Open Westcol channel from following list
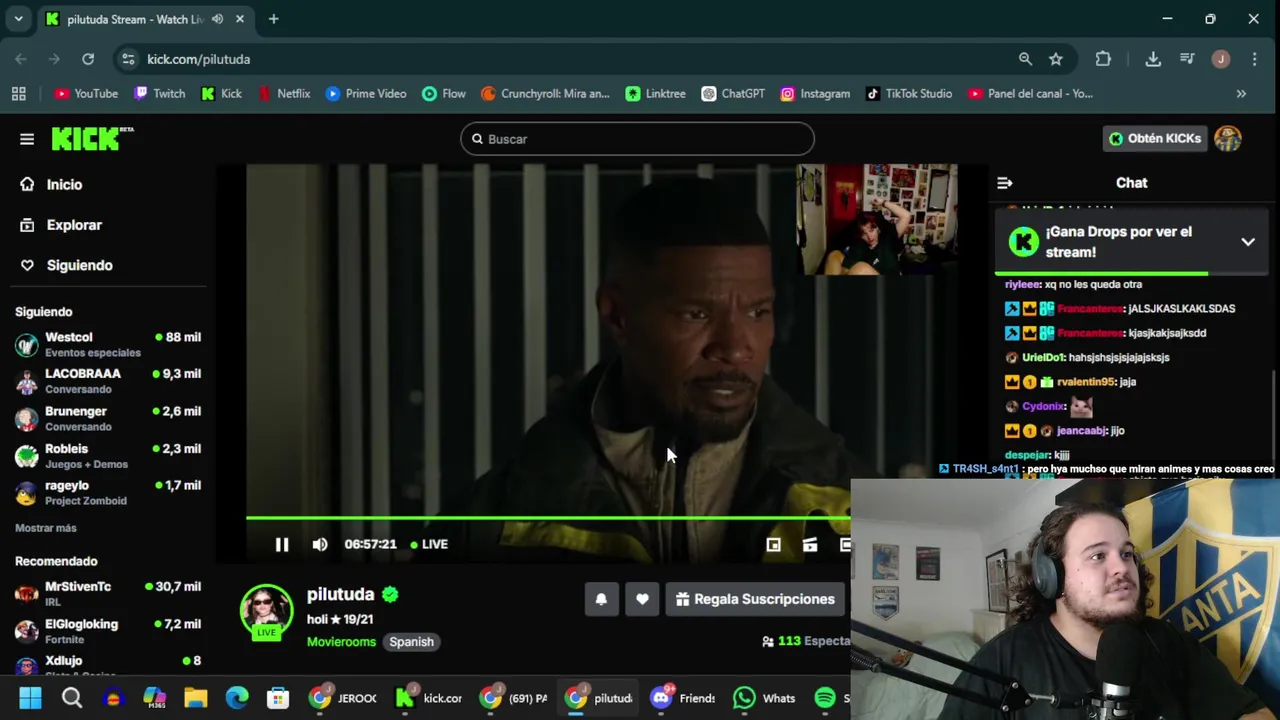The image size is (1280, 720). pyautogui.click(x=108, y=344)
